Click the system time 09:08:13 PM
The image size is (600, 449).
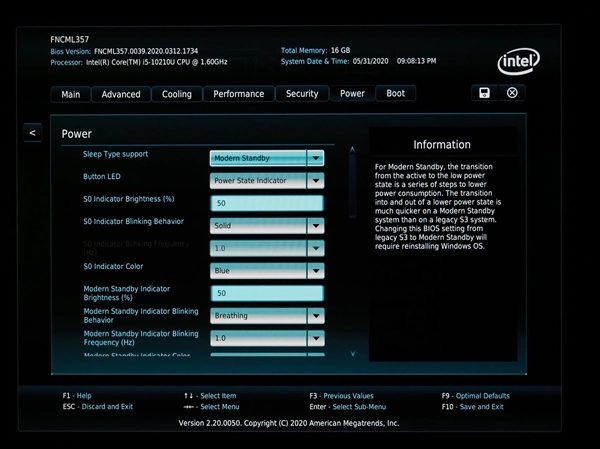tap(416, 61)
